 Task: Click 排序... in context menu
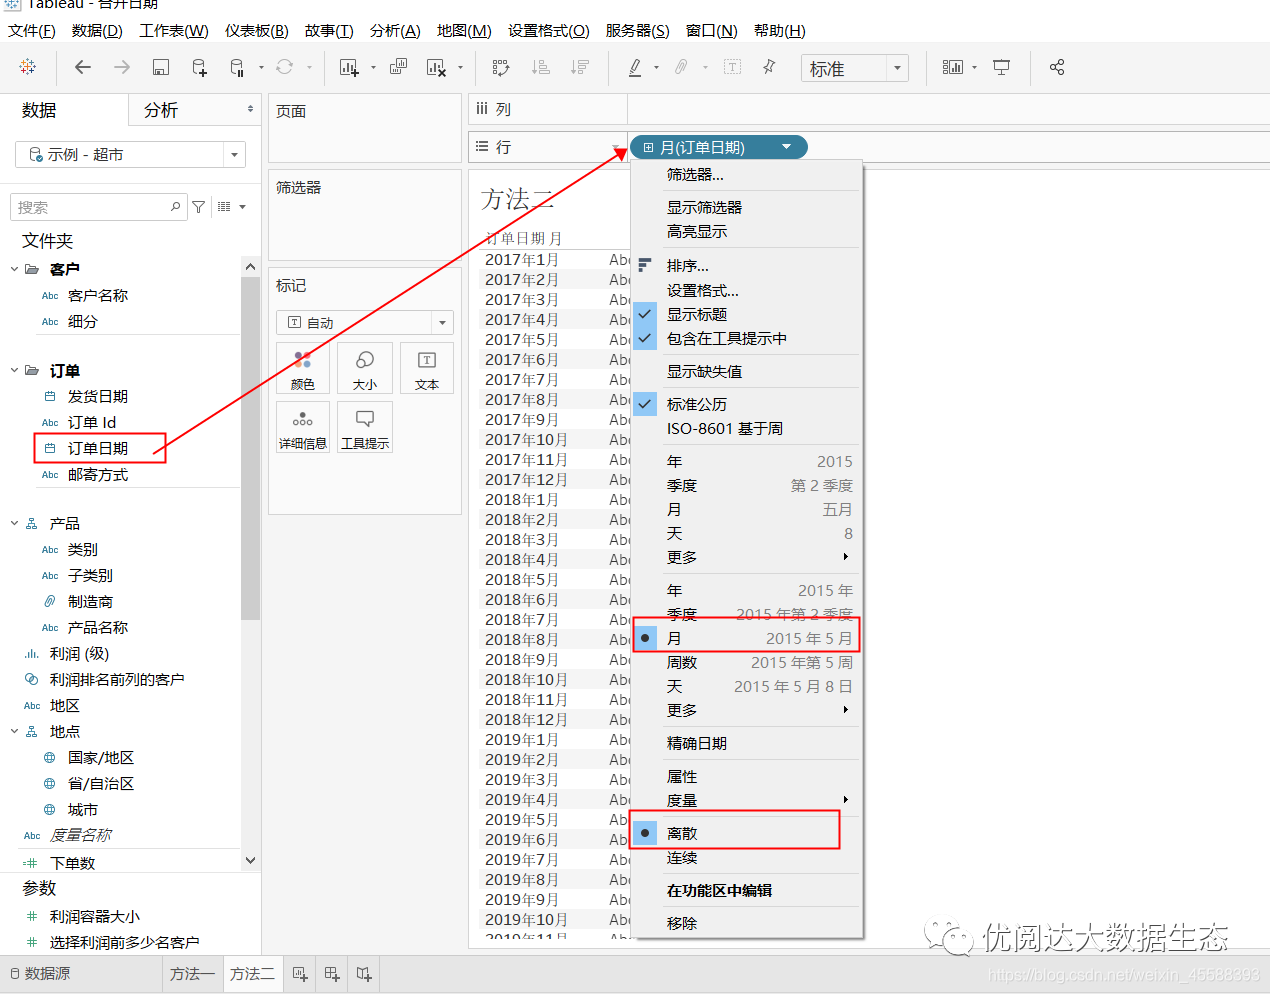pos(746,265)
